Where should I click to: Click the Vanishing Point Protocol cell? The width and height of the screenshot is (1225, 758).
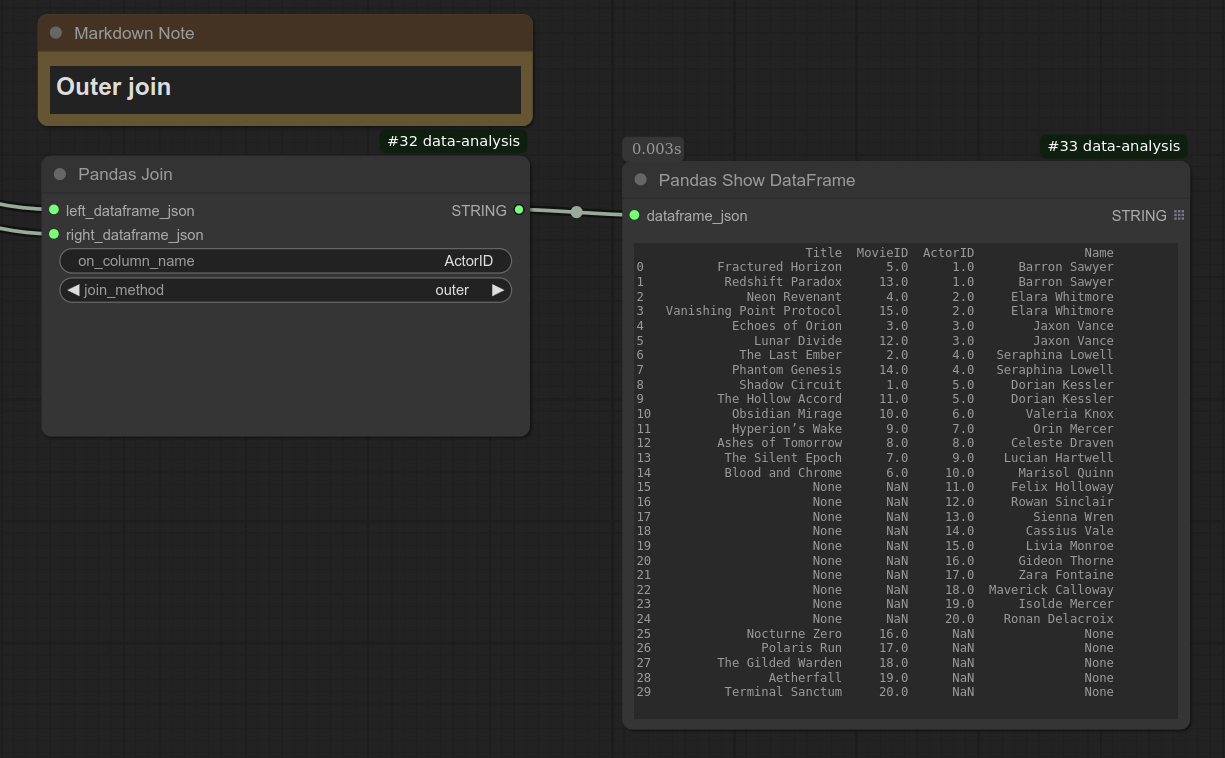(x=754, y=311)
